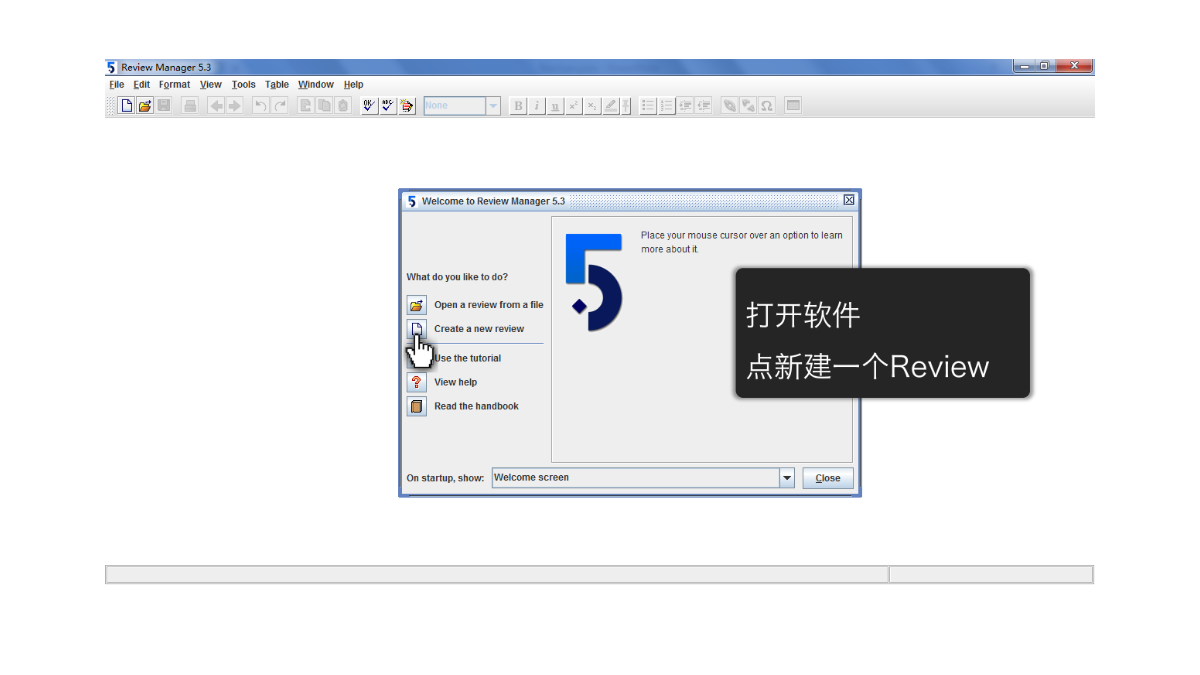Click the Use the tutorial label
This screenshot has width=1200, height=675.
tap(468, 358)
